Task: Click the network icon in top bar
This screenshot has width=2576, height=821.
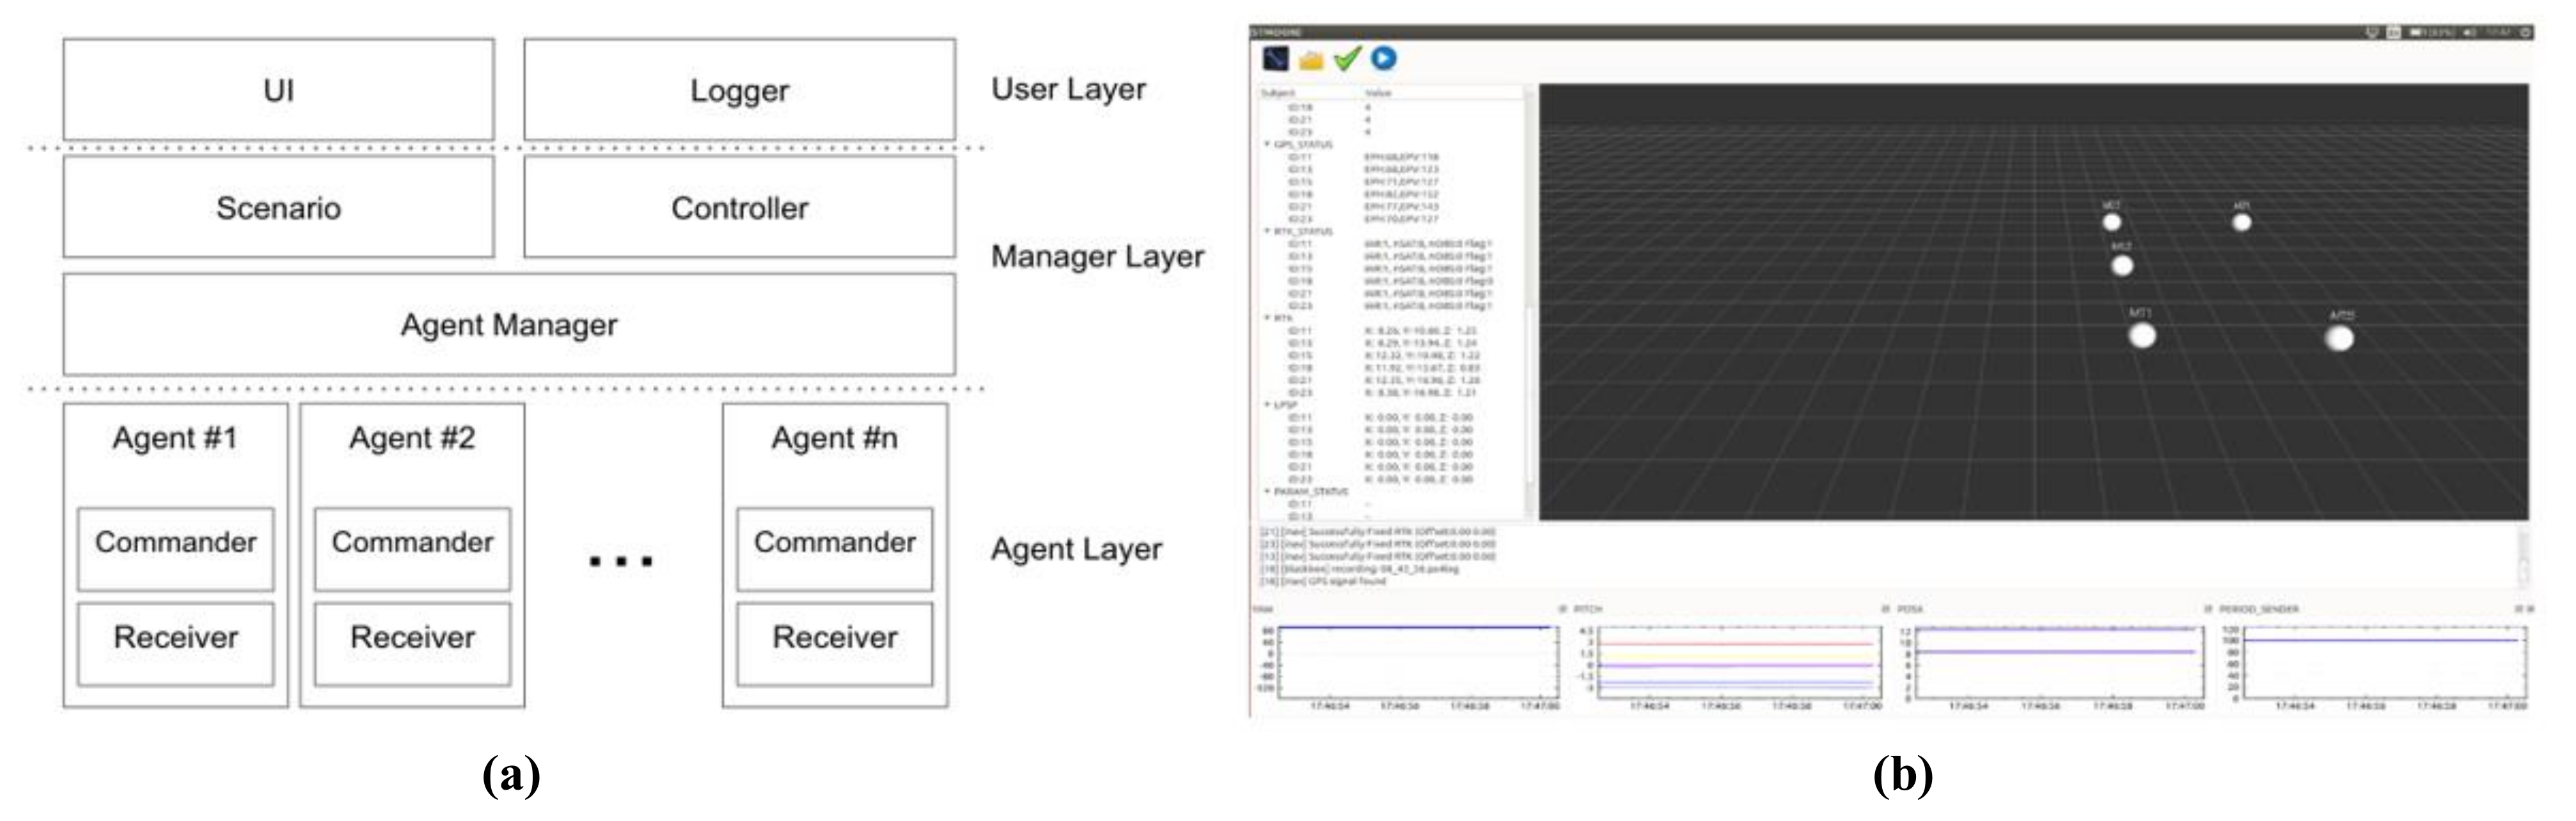Action: pyautogui.click(x=2372, y=33)
